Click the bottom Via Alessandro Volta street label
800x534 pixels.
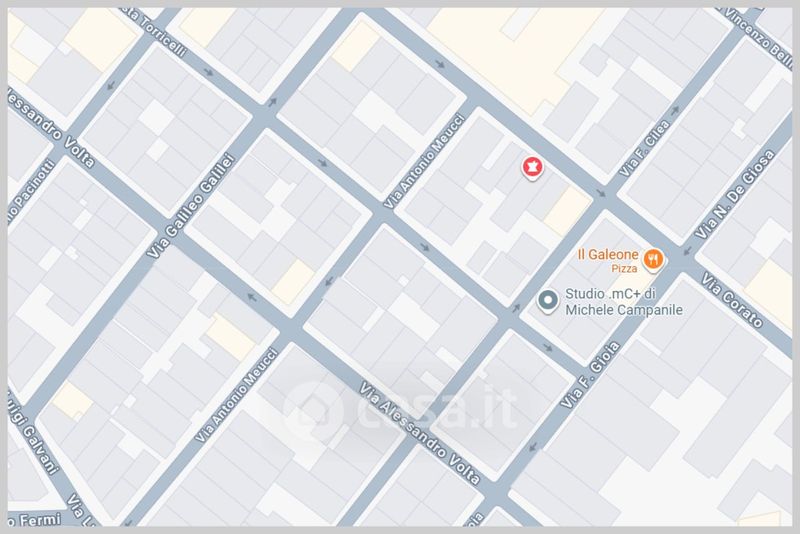(420, 433)
